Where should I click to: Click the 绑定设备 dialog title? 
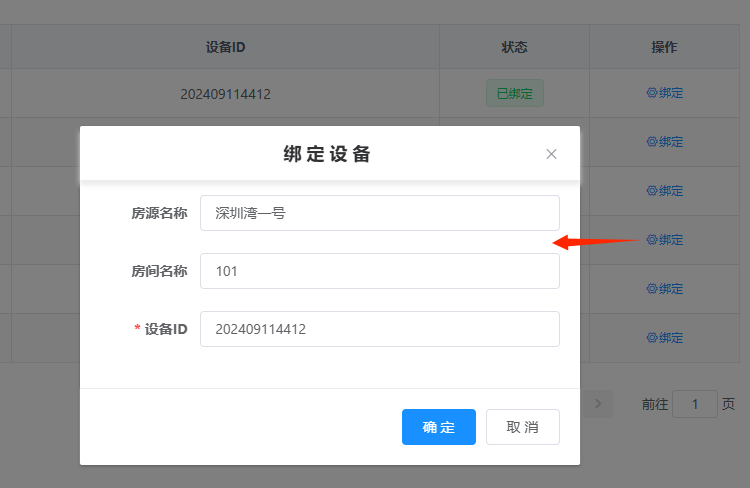(x=328, y=154)
